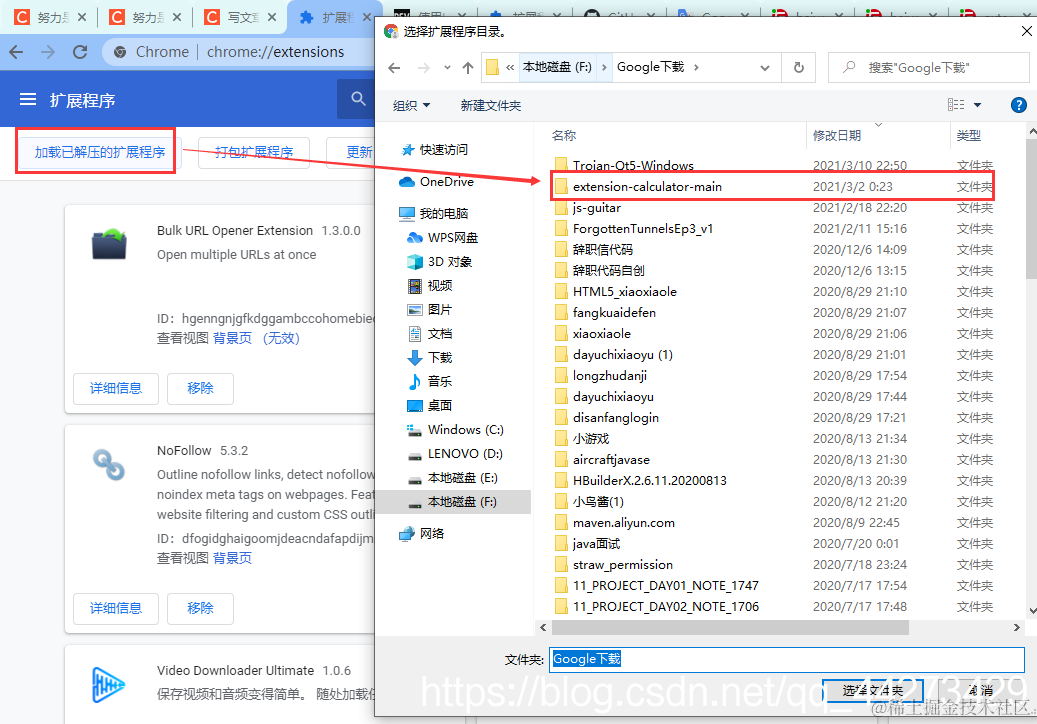
Task: Click 打包扩展程序 button
Action: [254, 152]
